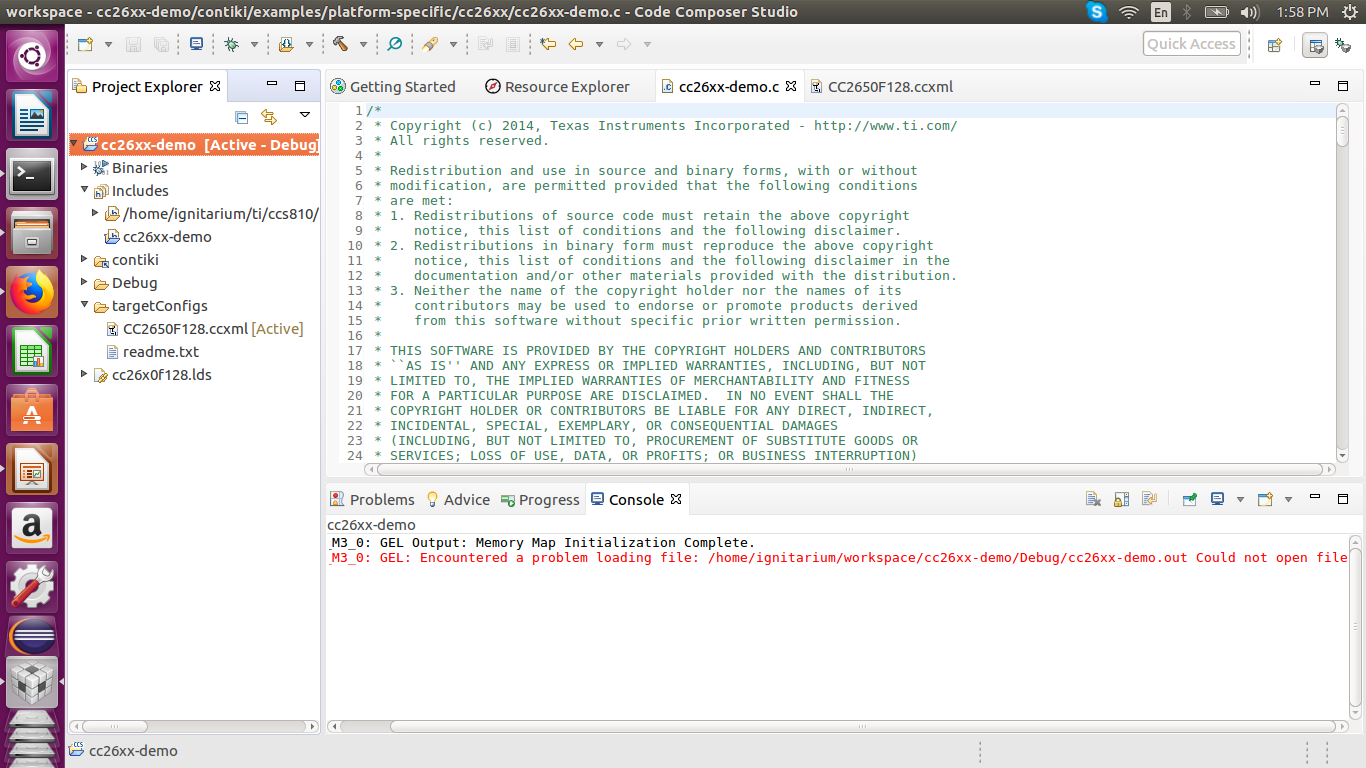This screenshot has width=1366, height=768.
Task: Open Terminal from the Ubuntu launcher
Action: coord(33,177)
